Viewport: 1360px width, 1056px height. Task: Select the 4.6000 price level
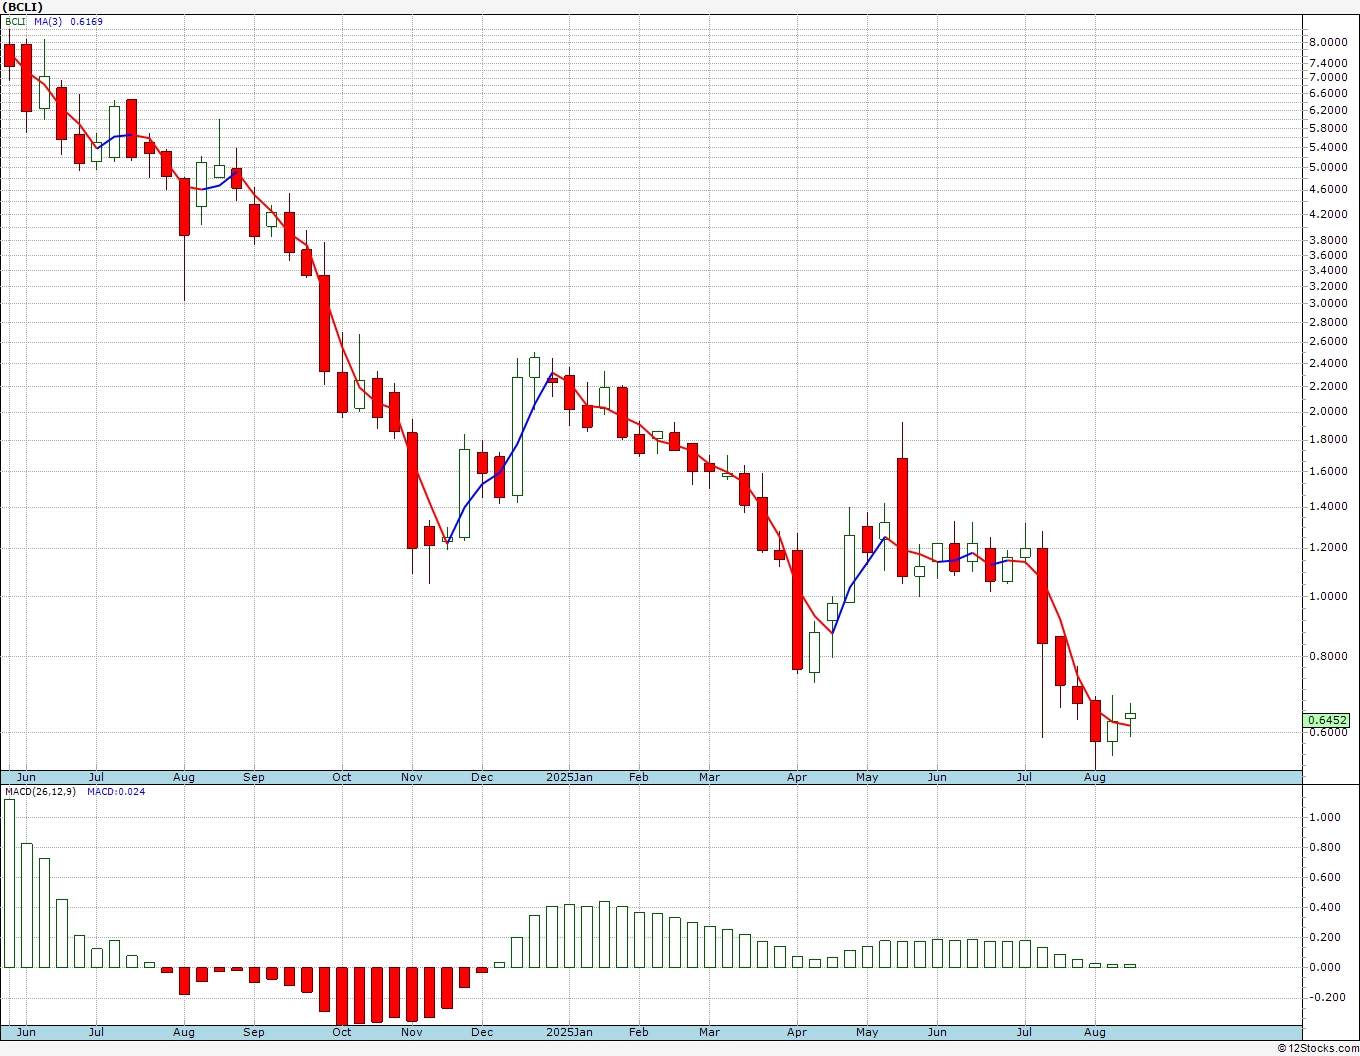point(1328,190)
